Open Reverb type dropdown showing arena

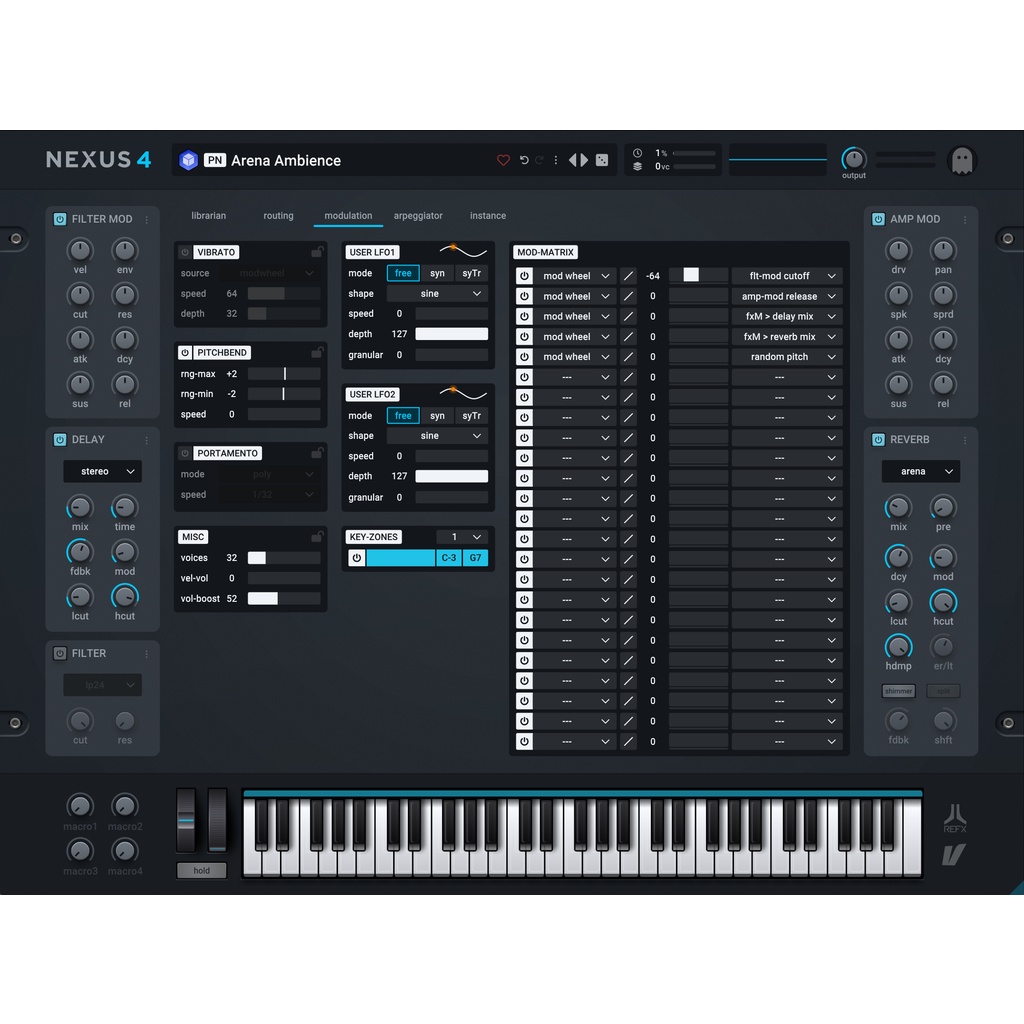pyautogui.click(x=921, y=472)
